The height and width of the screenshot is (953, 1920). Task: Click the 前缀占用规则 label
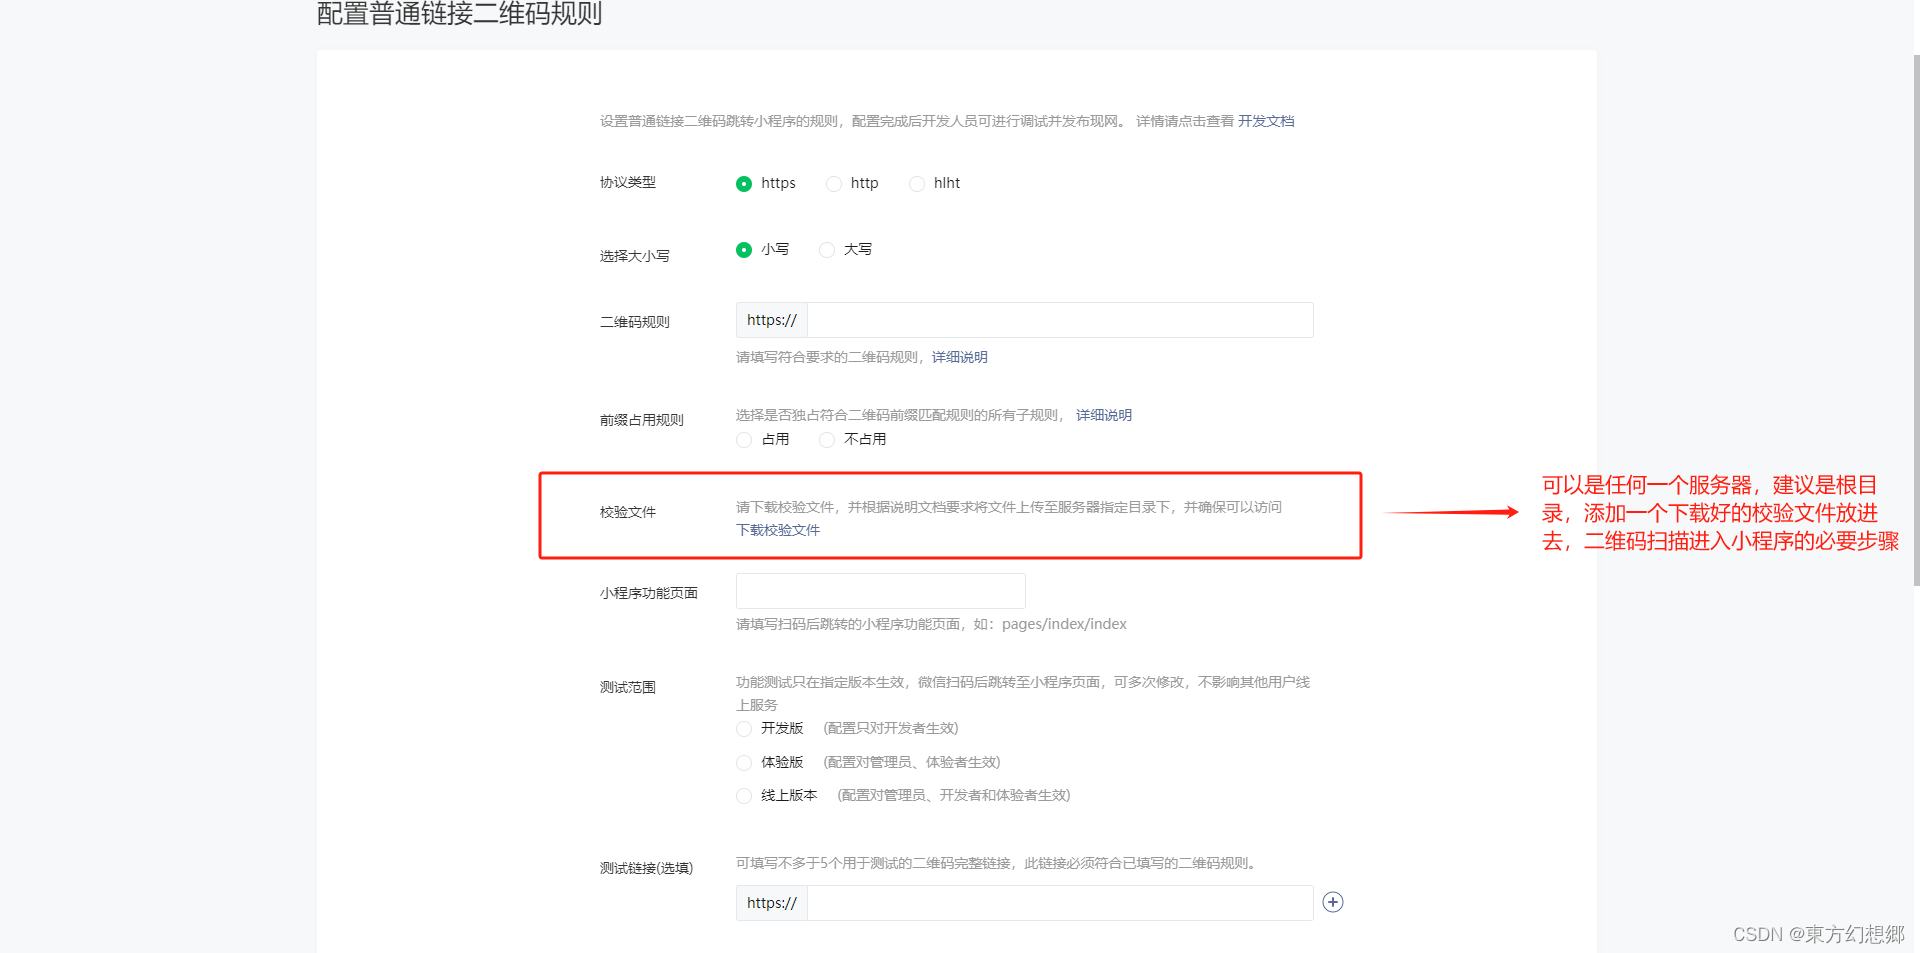tap(642, 420)
